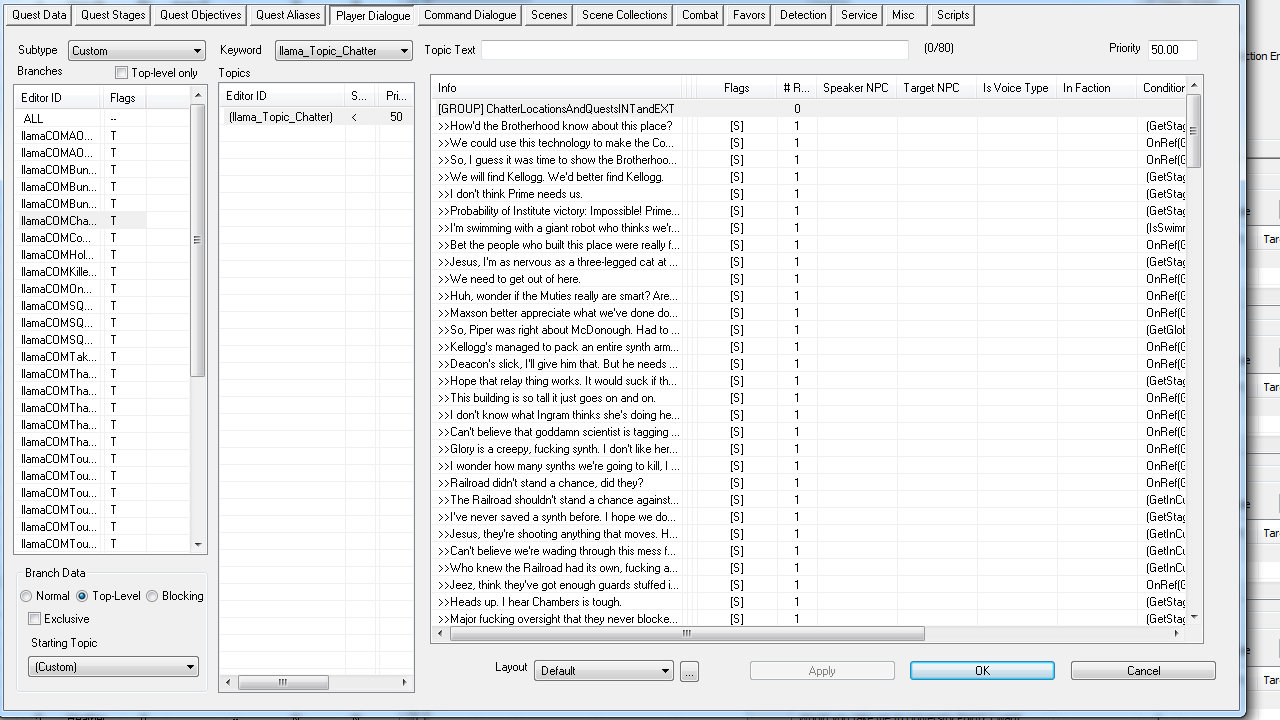Select the (llama_Topic_Chatter) topic row

315,117
